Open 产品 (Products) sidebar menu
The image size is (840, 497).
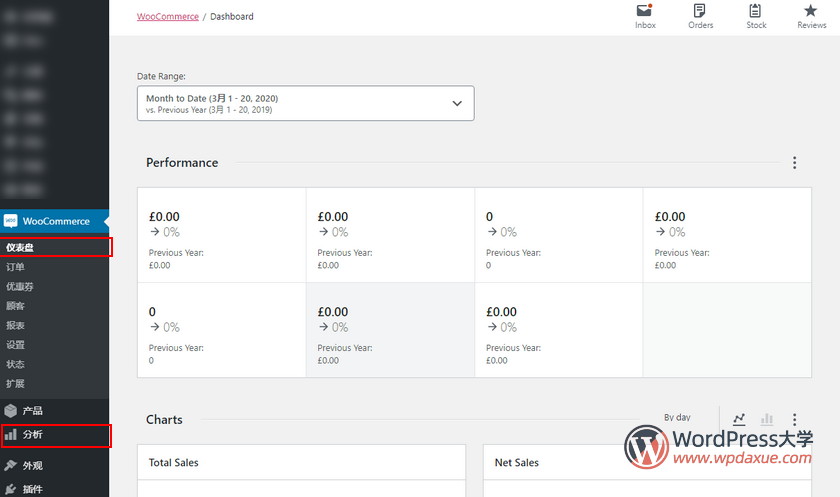pos(33,411)
